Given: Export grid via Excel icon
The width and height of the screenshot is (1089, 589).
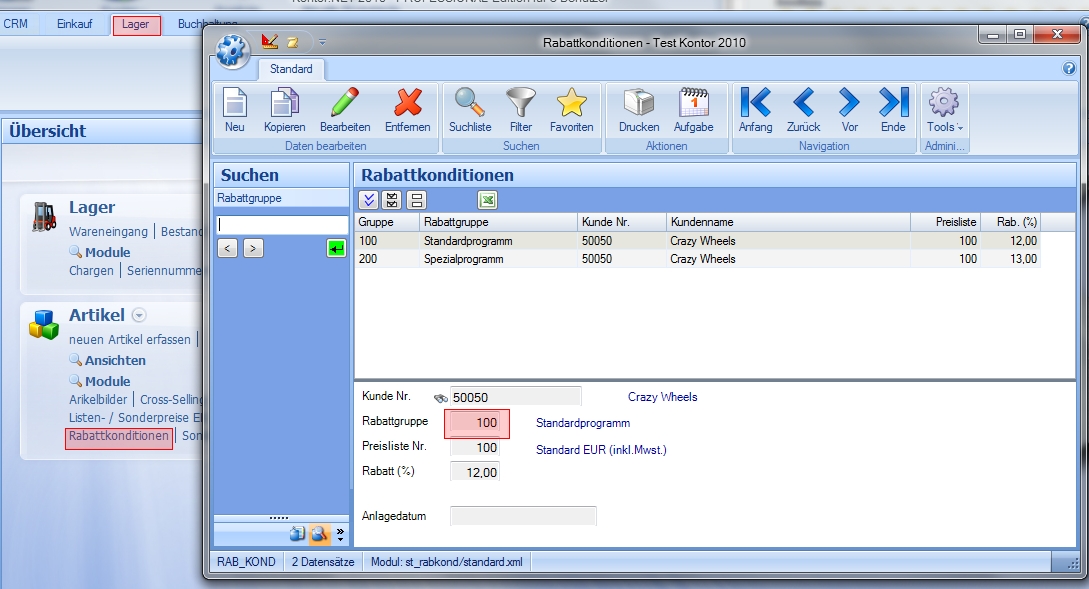Looking at the screenshot, I should [x=487, y=200].
